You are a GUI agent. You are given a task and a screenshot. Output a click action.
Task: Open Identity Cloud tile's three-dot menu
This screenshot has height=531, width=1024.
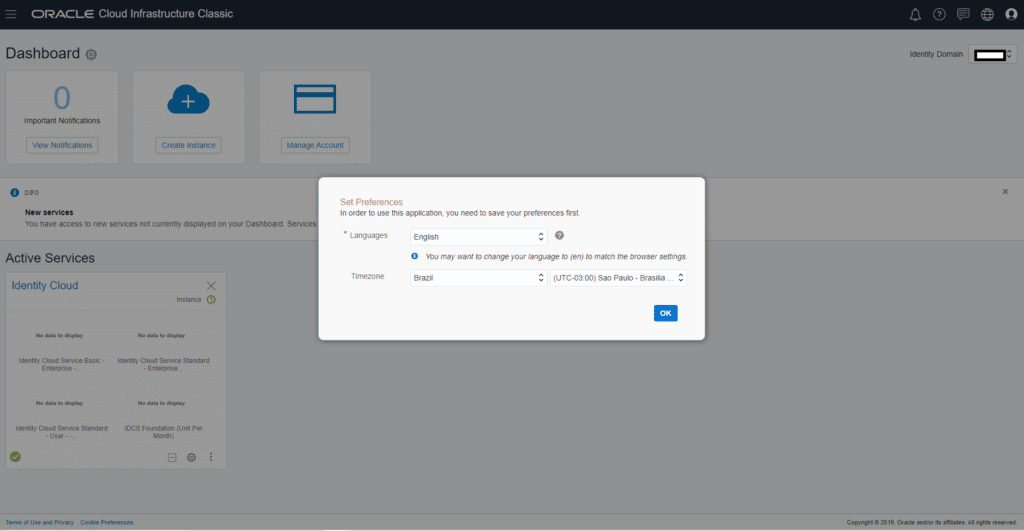tap(211, 457)
